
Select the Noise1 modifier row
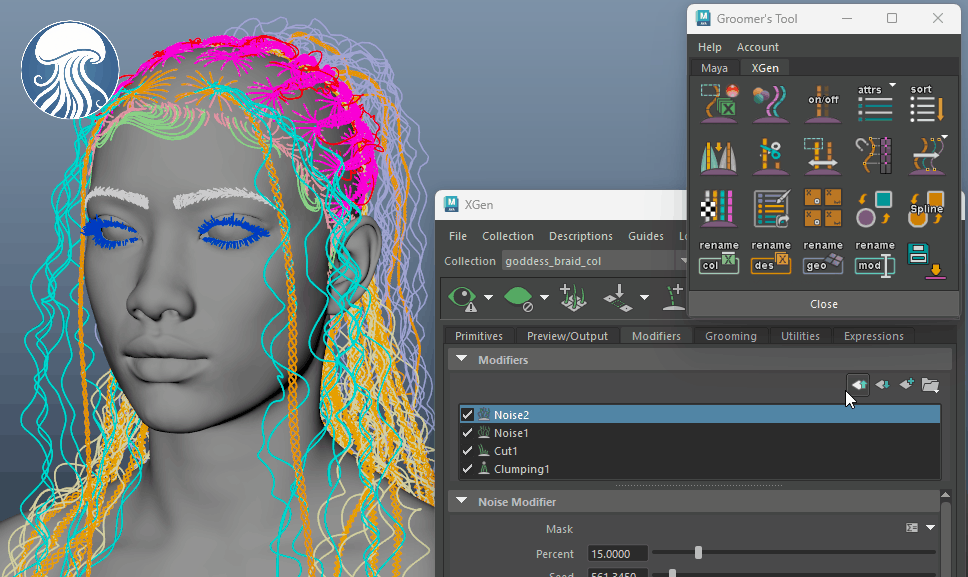(x=699, y=433)
